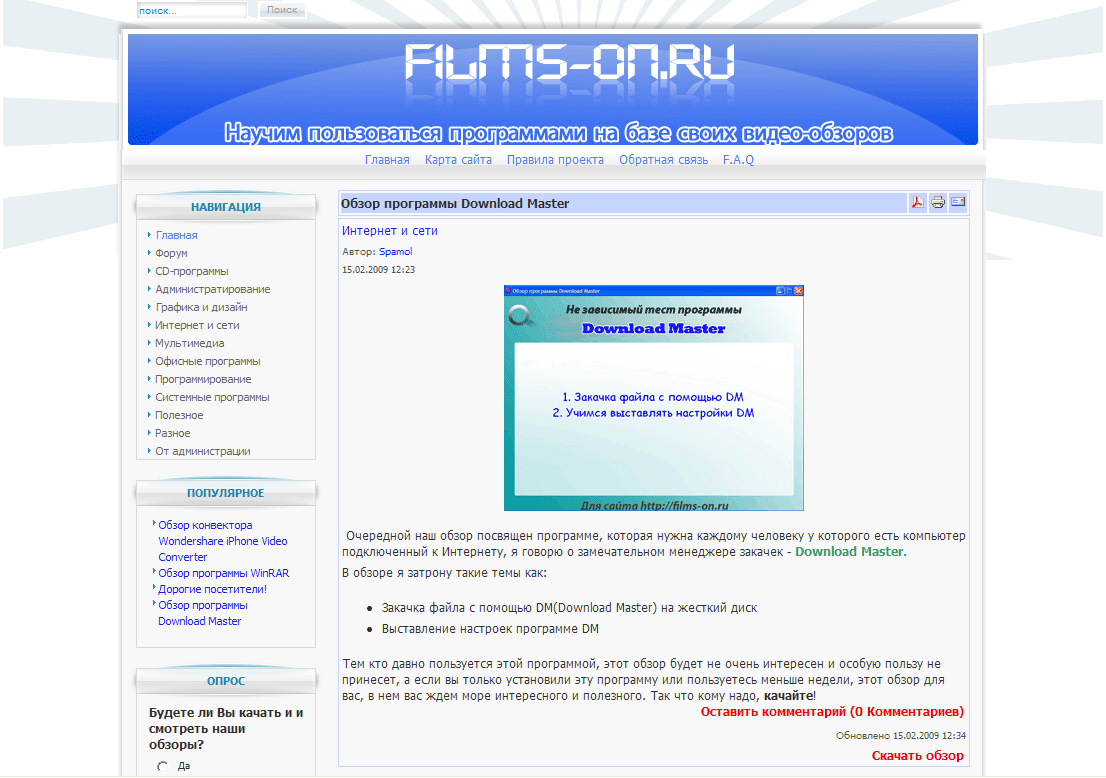Click bullet Выставление настроек программе DM

(x=490, y=628)
